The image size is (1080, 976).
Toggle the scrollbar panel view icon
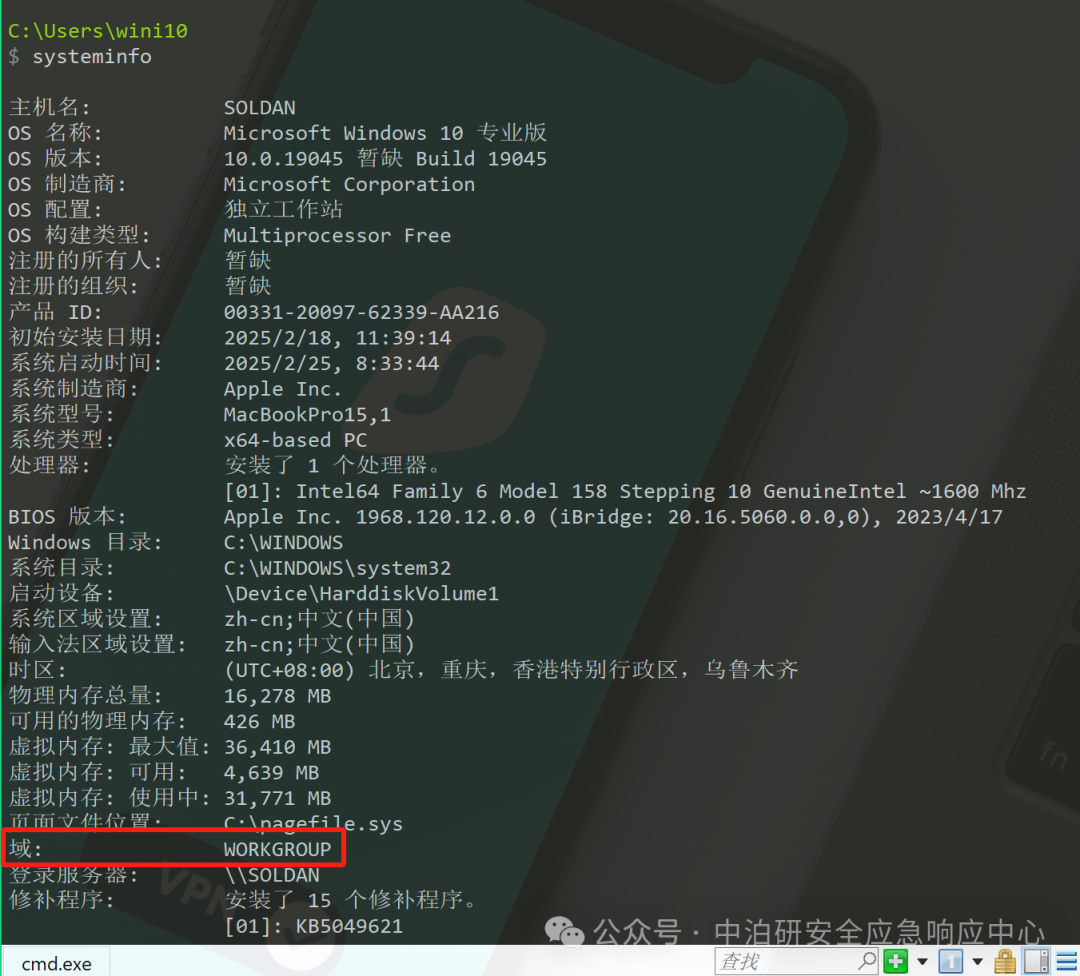[1036, 962]
